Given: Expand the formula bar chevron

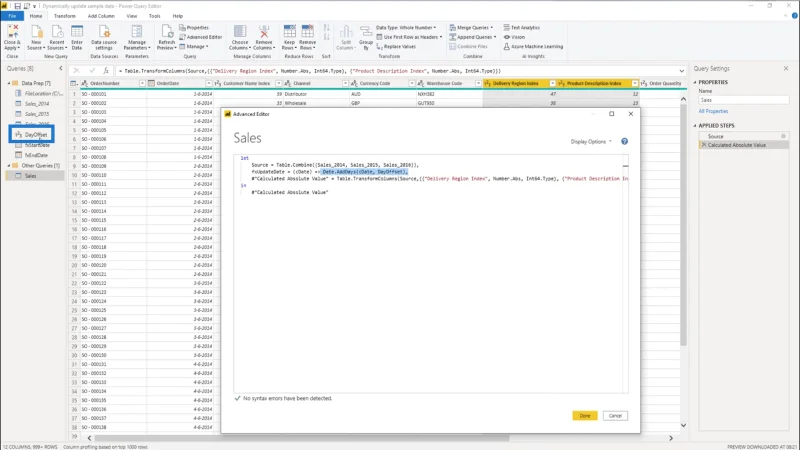Looking at the screenshot, I should pos(682,71).
